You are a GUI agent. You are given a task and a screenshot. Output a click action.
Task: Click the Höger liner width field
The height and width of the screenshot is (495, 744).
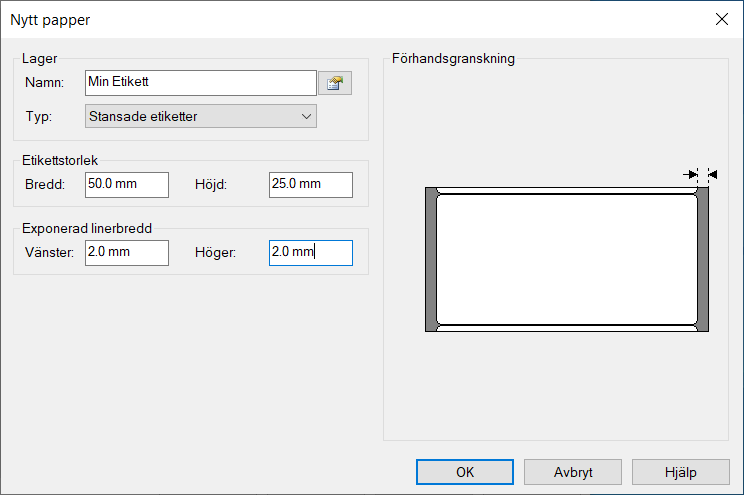[310, 253]
